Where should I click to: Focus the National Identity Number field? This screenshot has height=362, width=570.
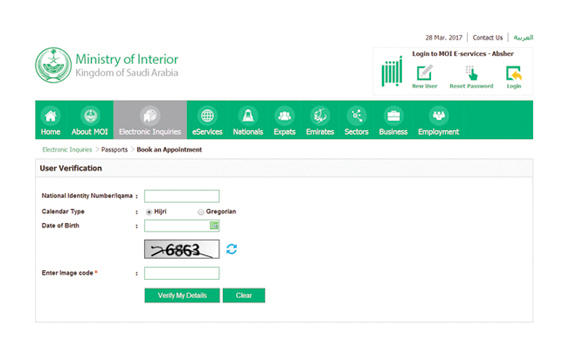182,196
